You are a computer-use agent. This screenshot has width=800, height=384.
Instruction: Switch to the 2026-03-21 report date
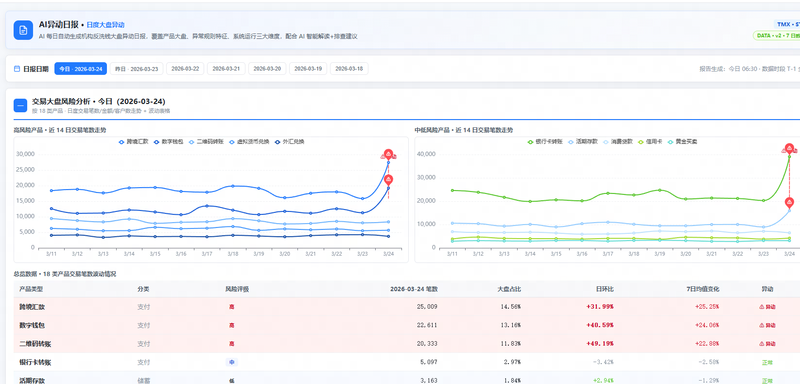226,69
